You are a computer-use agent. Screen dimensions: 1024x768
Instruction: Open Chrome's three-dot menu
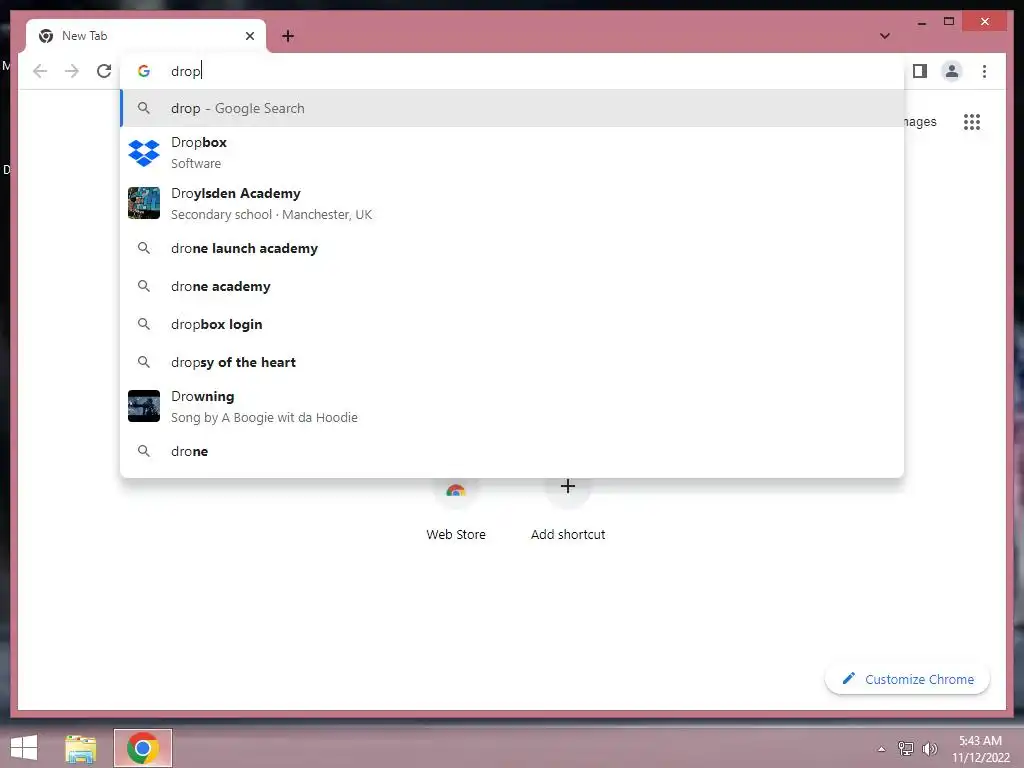[984, 71]
